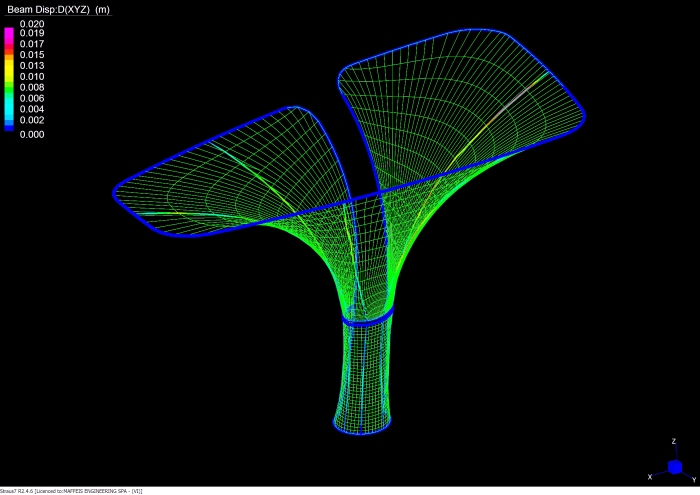Click the 0.010 legend value
Image resolution: width=700 pixels, height=495 pixels.
[x=31, y=77]
